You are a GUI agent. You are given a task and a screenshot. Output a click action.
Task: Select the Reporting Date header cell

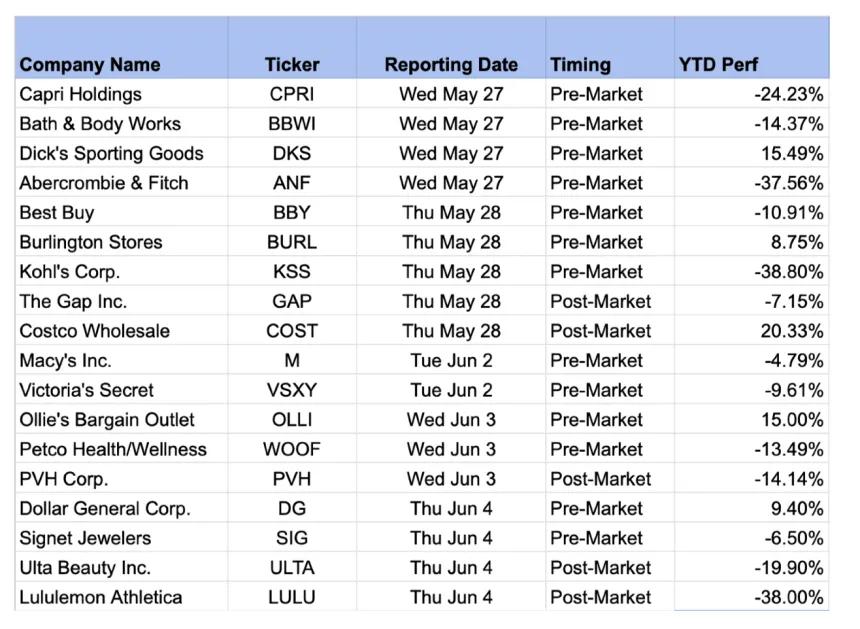click(x=451, y=48)
